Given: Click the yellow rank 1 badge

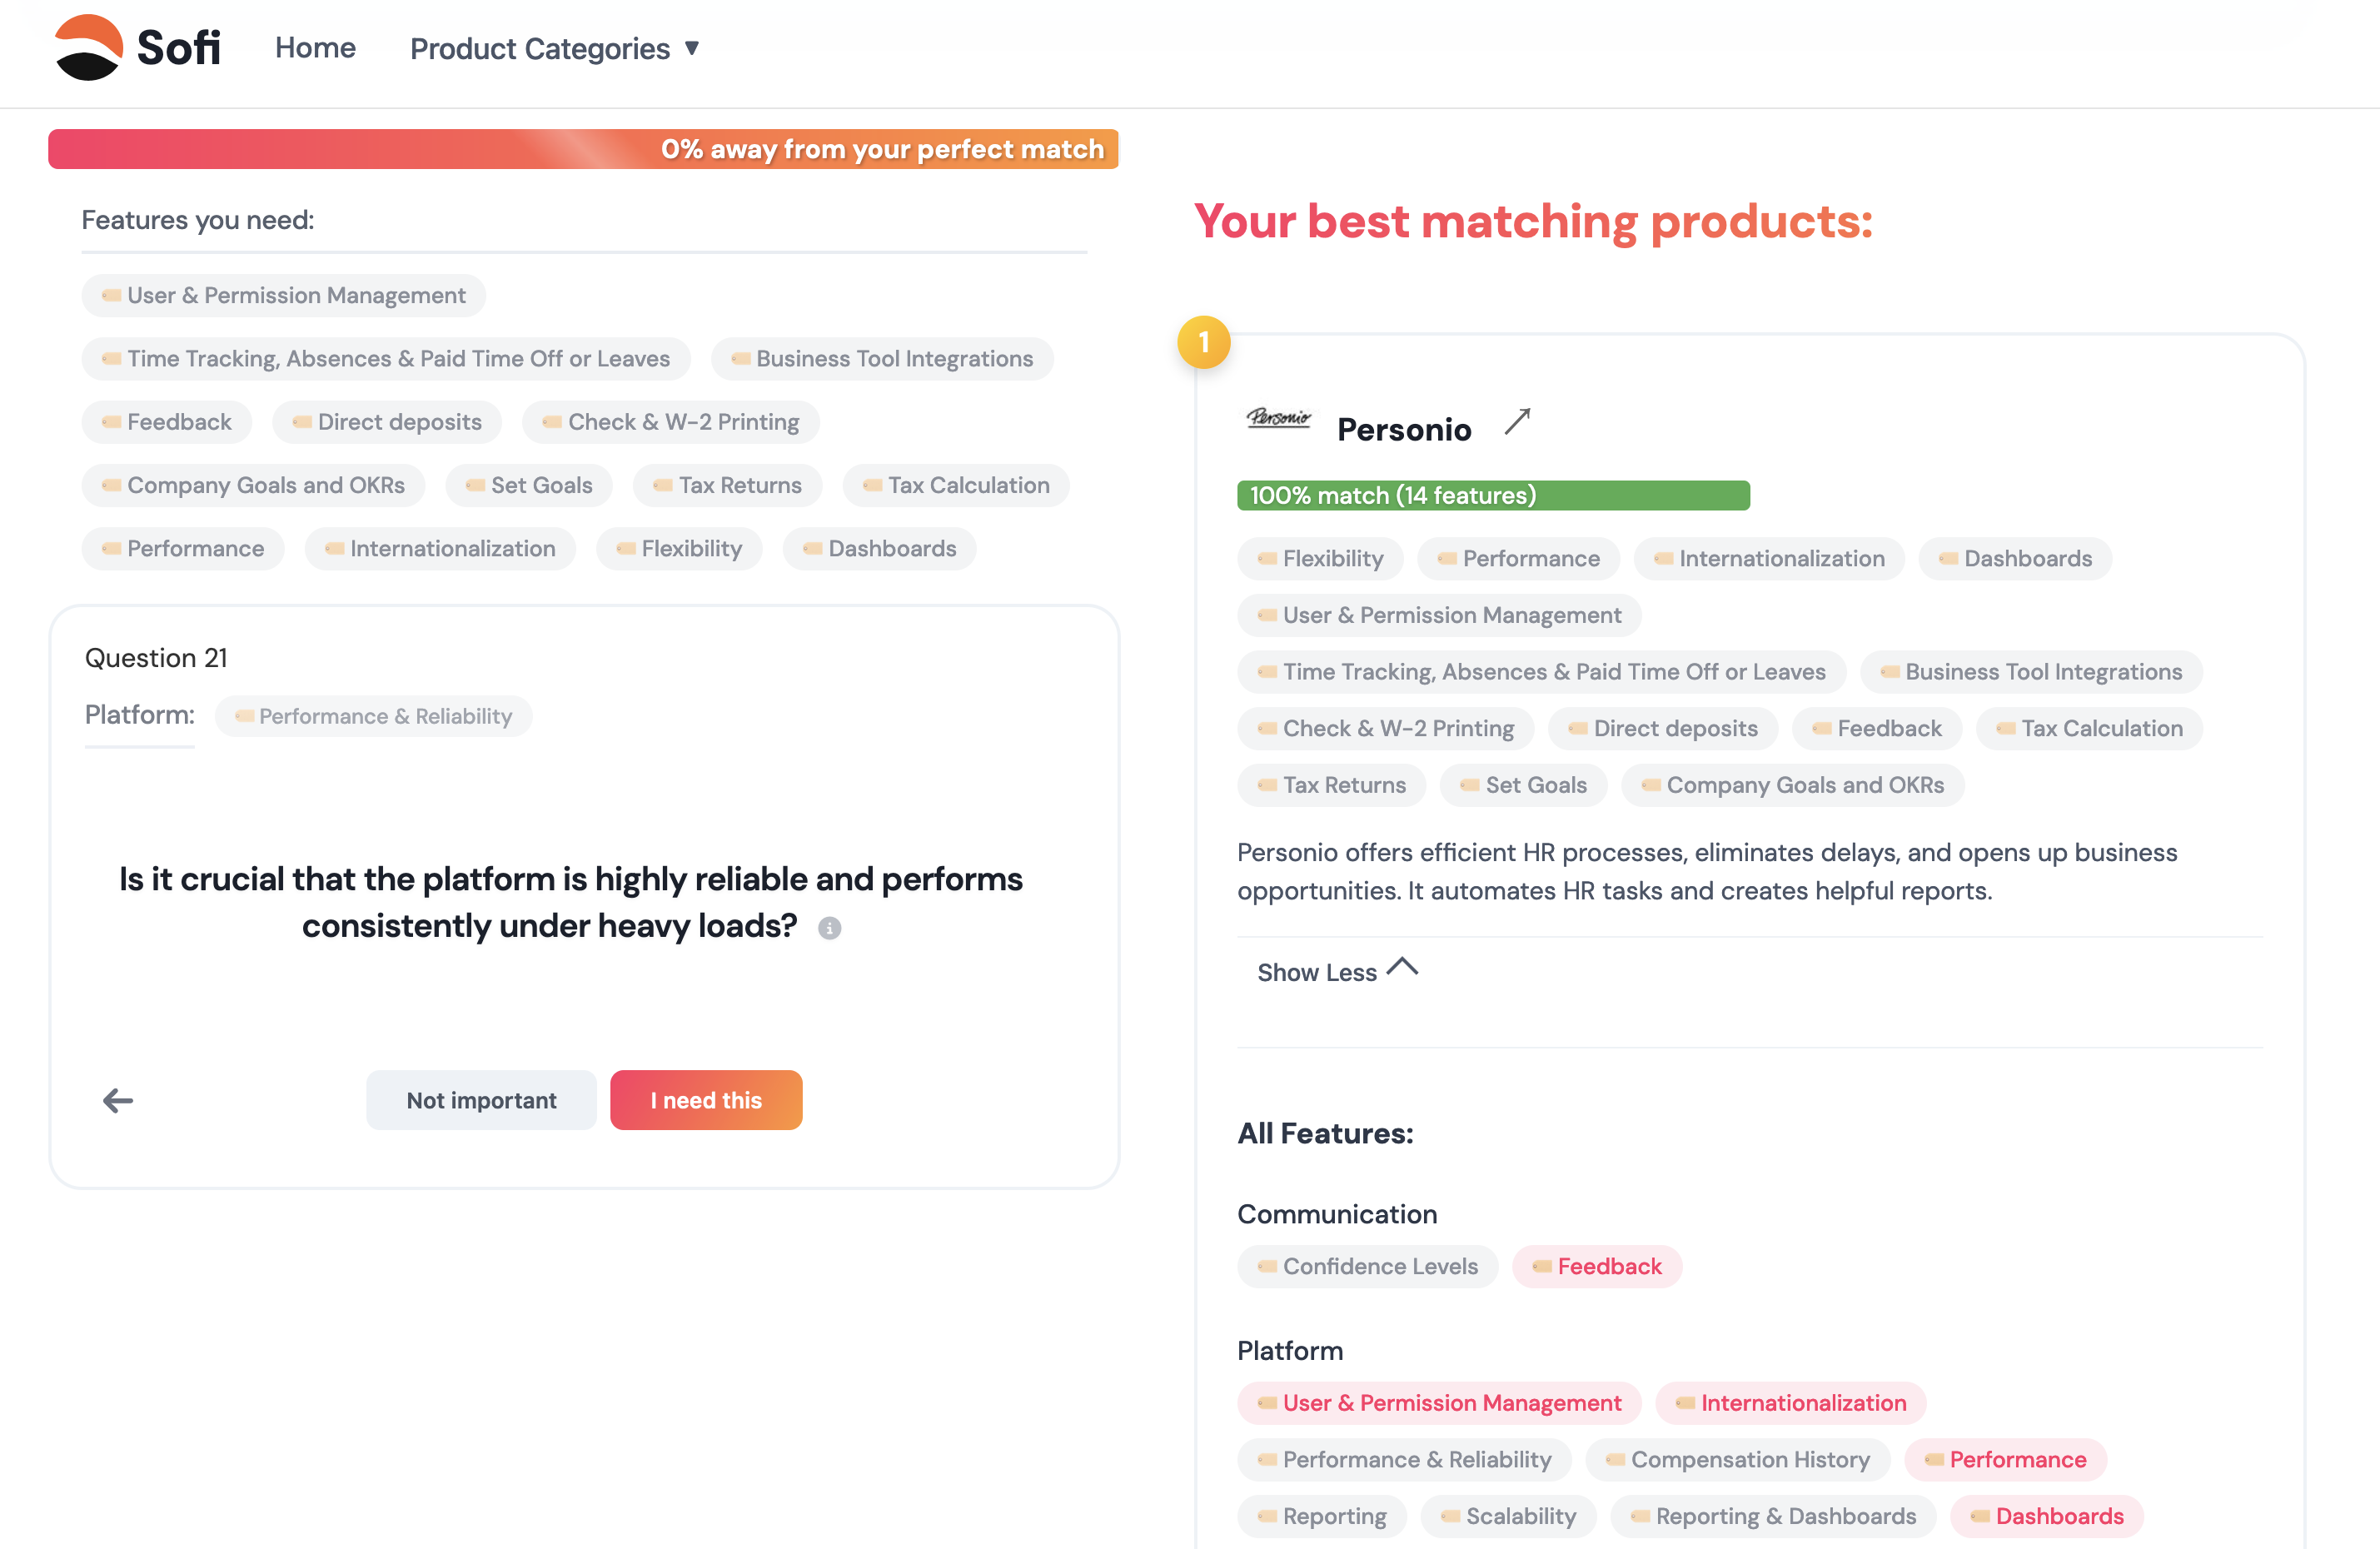Looking at the screenshot, I should [1204, 343].
